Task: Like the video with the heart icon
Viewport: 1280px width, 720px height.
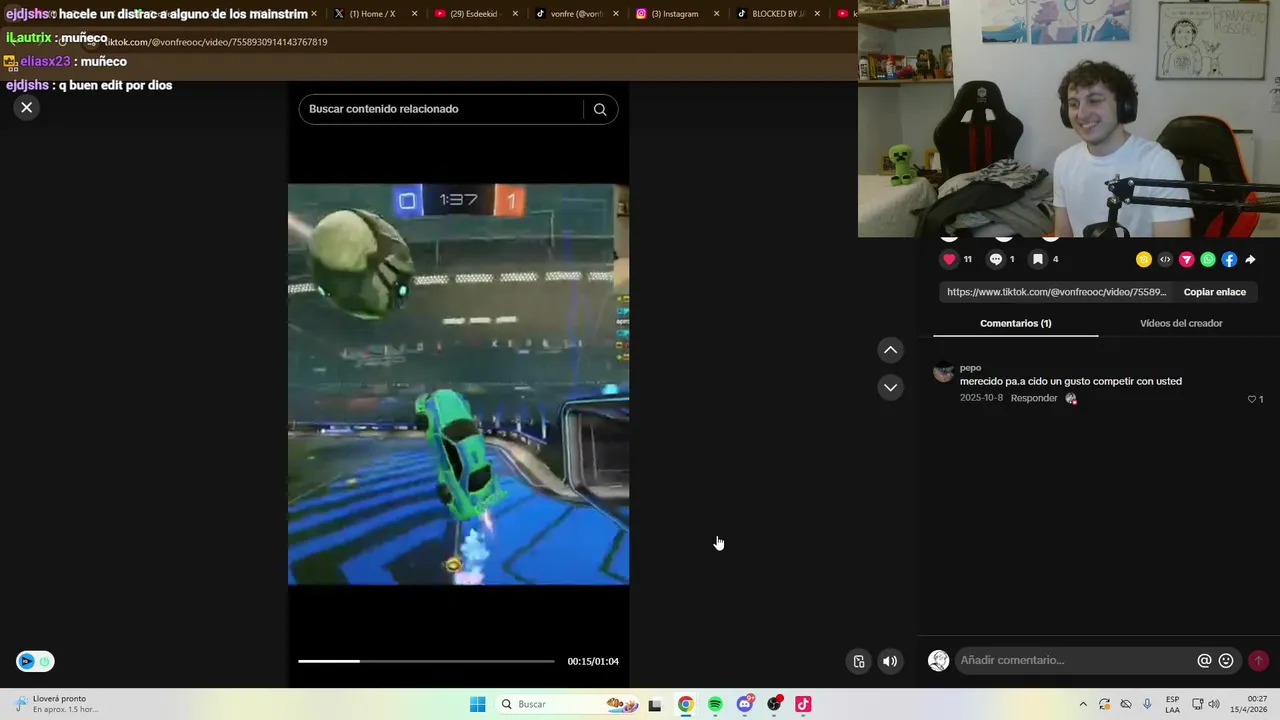Action: coord(949,259)
